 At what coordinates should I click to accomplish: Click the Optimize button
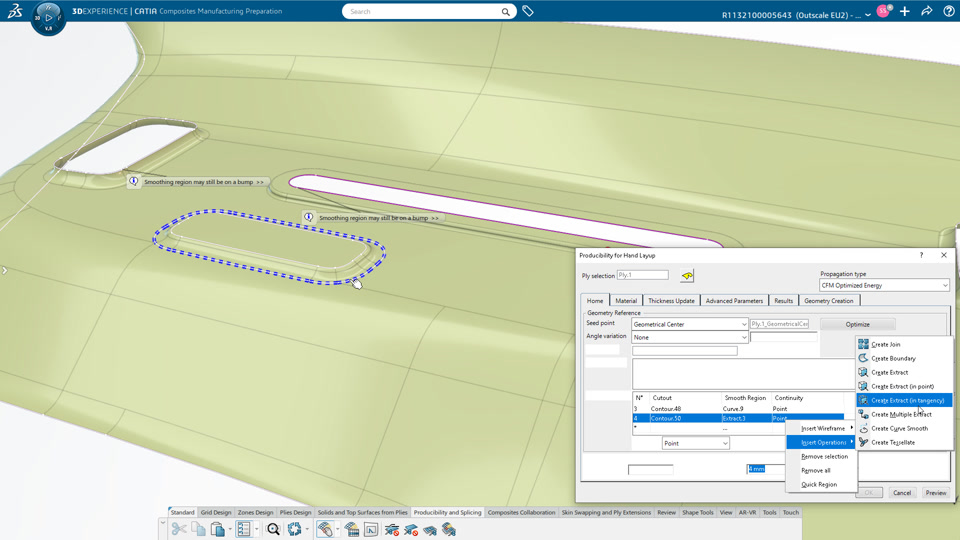[857, 324]
